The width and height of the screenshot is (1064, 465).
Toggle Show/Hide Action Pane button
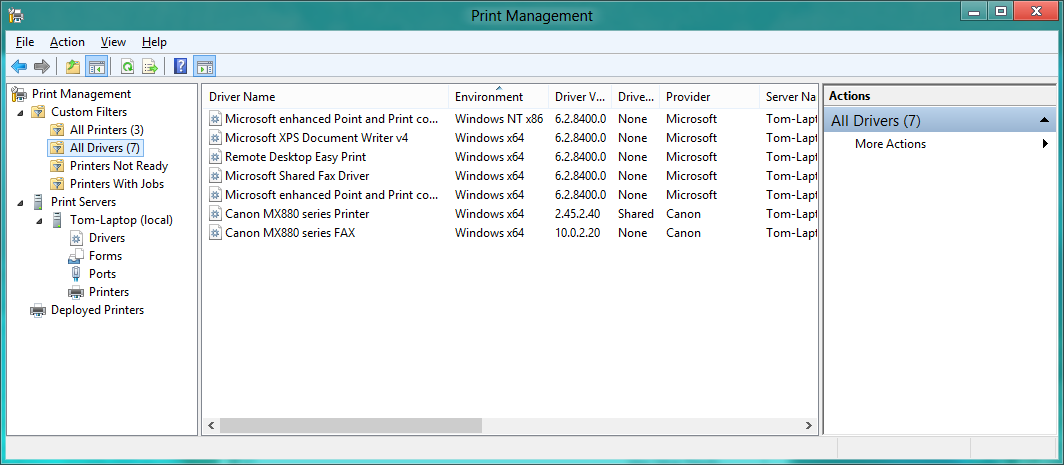pos(204,67)
